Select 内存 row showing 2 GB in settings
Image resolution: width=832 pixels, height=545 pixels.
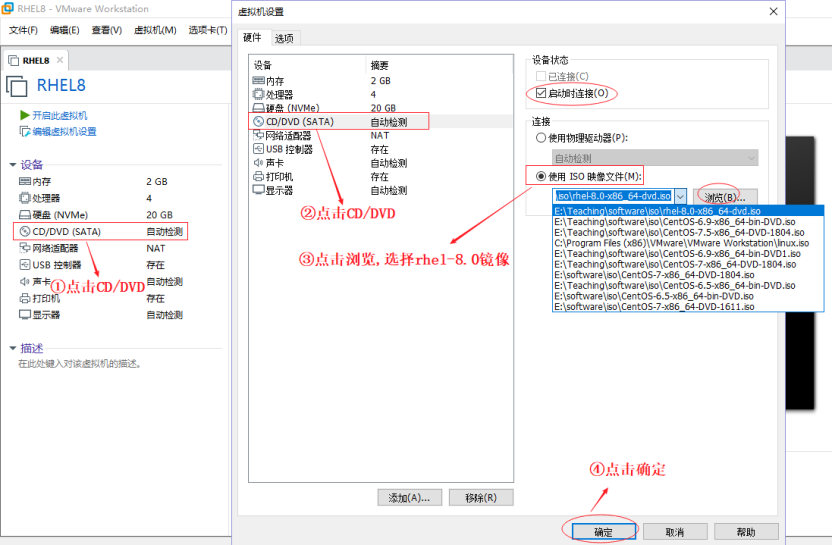(381, 80)
